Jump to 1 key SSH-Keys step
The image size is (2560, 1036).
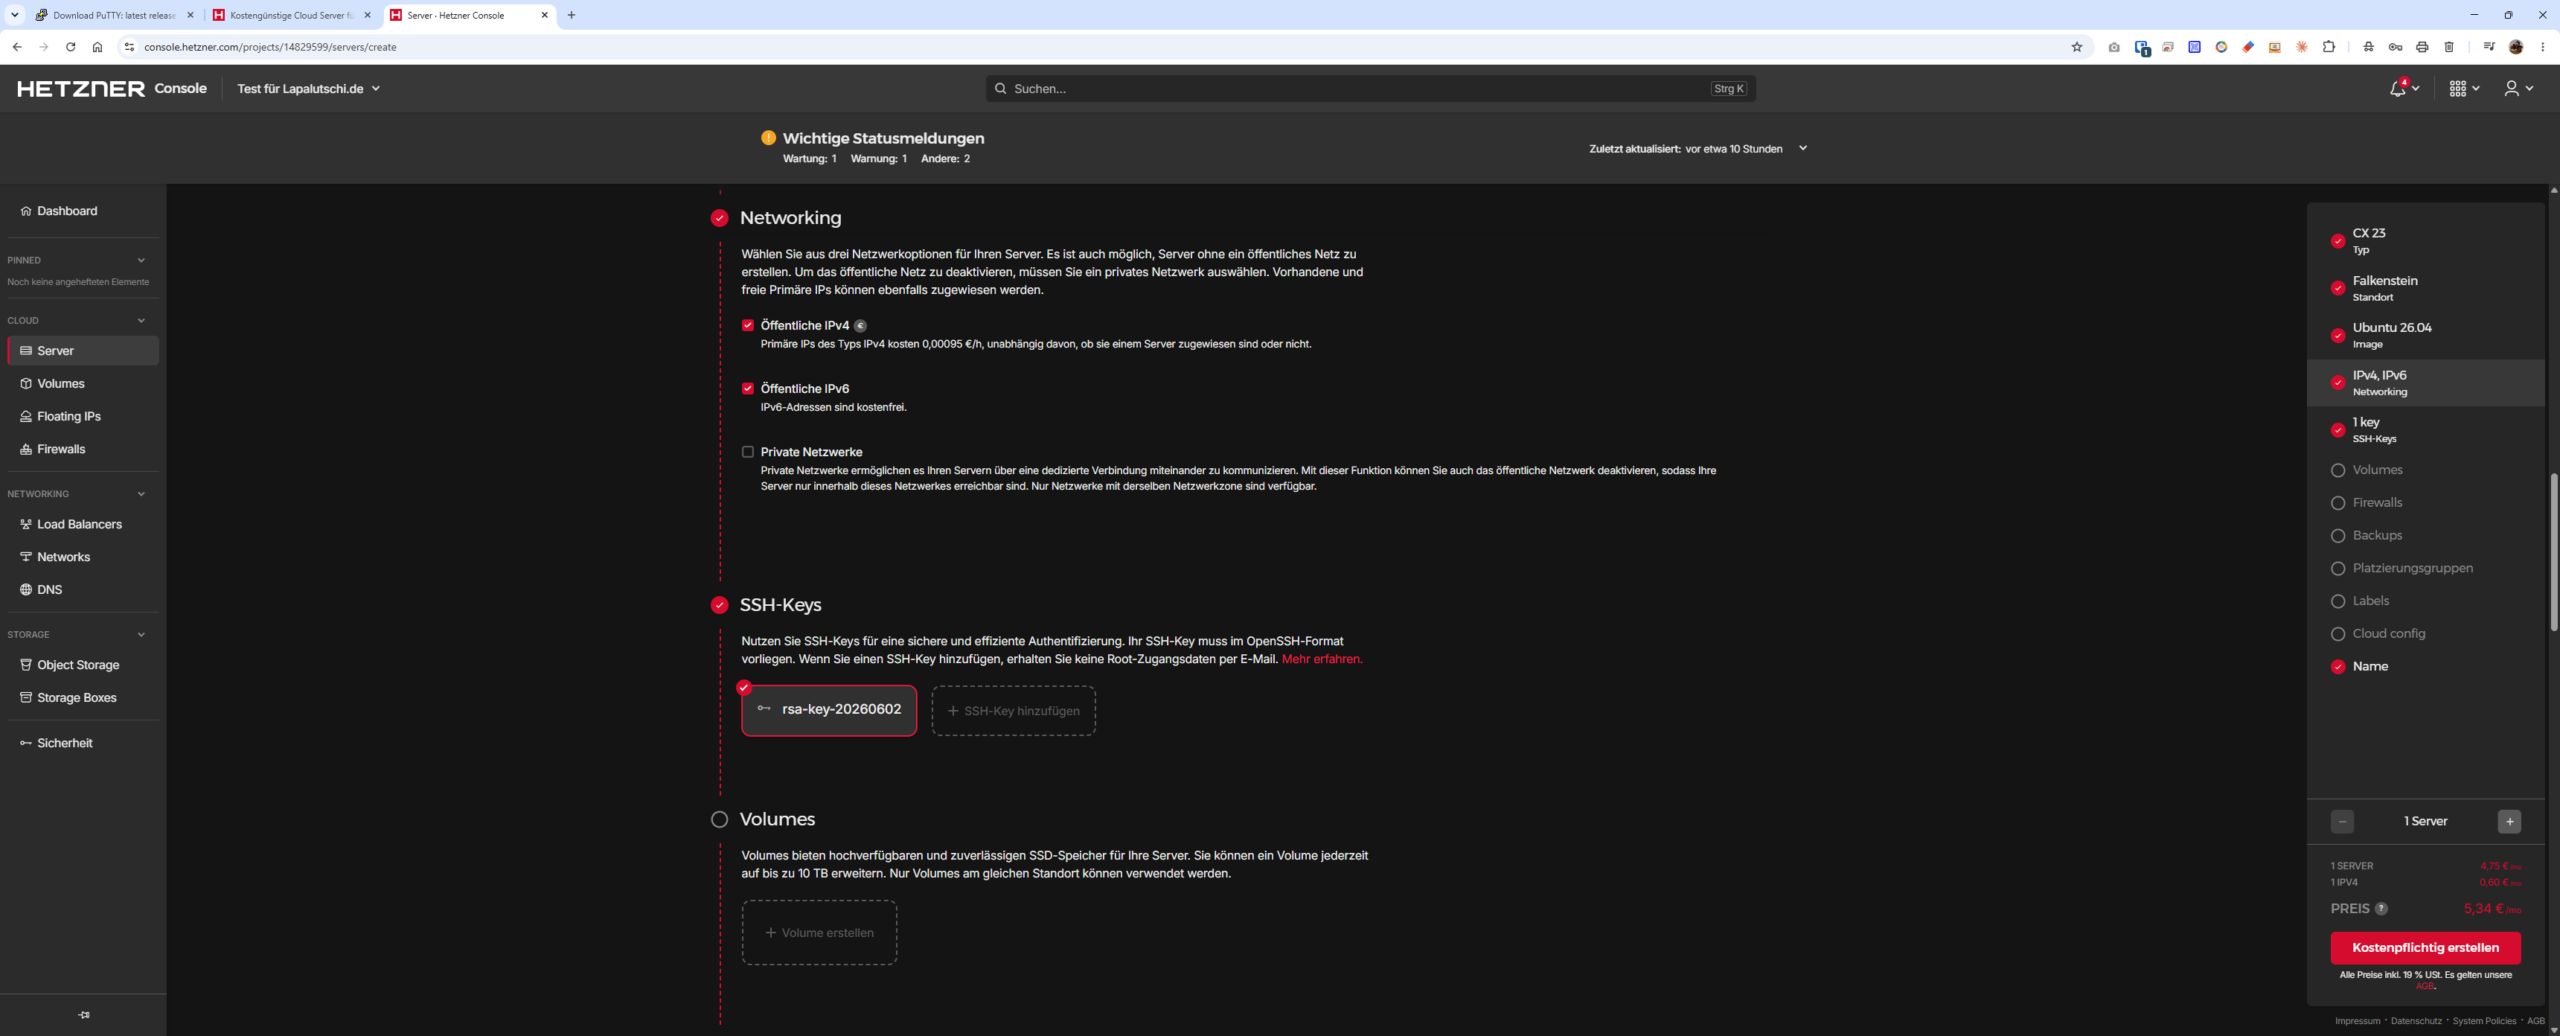[2425, 430]
